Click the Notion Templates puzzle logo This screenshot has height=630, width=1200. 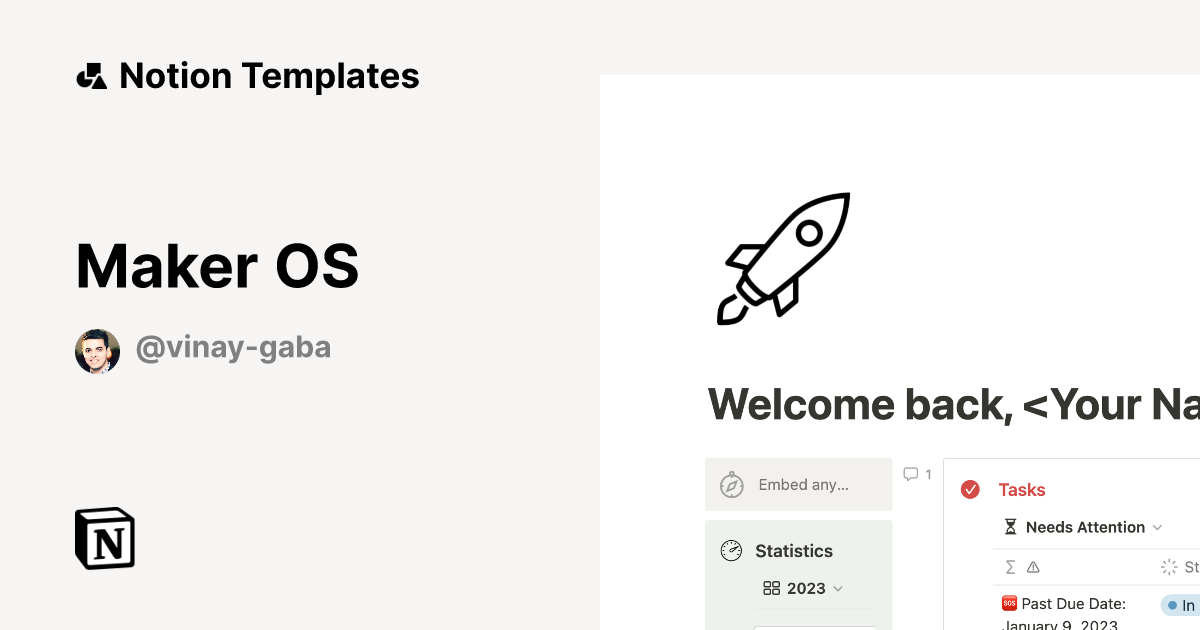click(91, 75)
